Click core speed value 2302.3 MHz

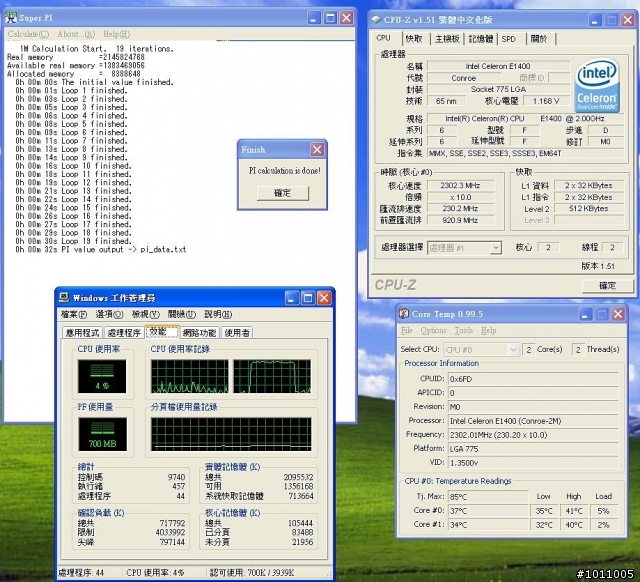click(460, 186)
